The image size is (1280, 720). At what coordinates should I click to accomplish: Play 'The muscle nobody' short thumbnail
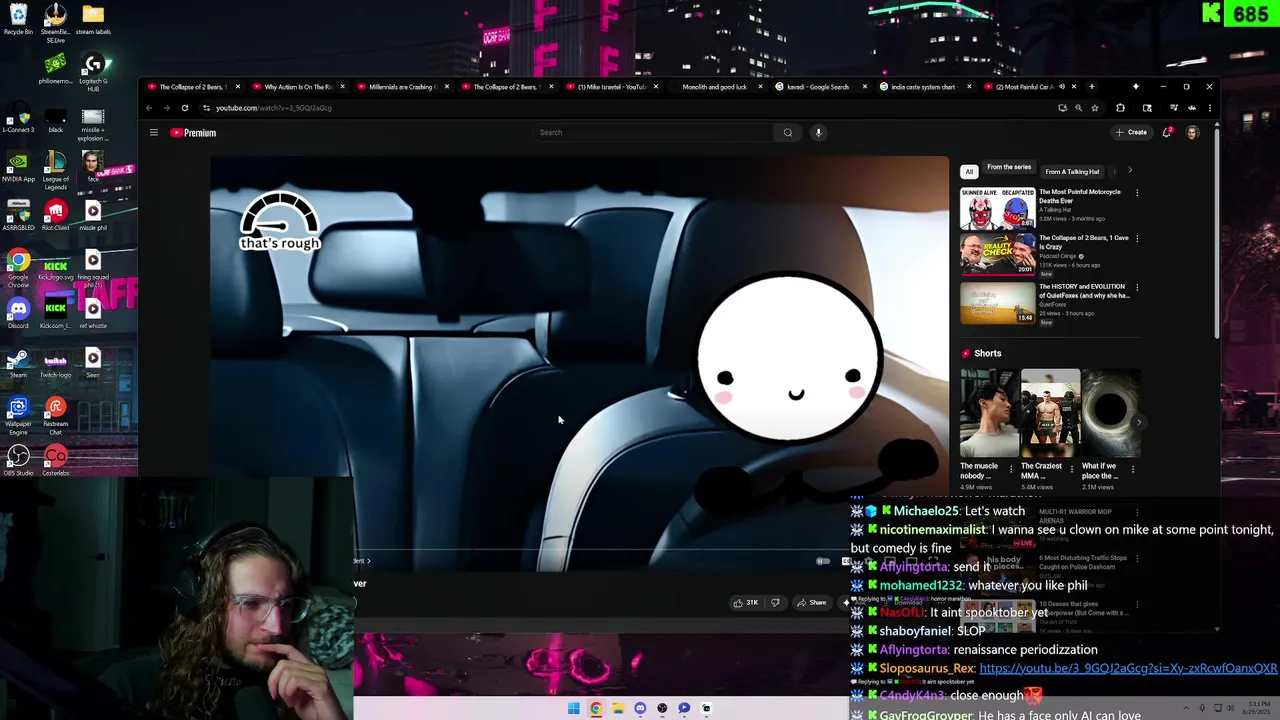pyautogui.click(x=989, y=413)
